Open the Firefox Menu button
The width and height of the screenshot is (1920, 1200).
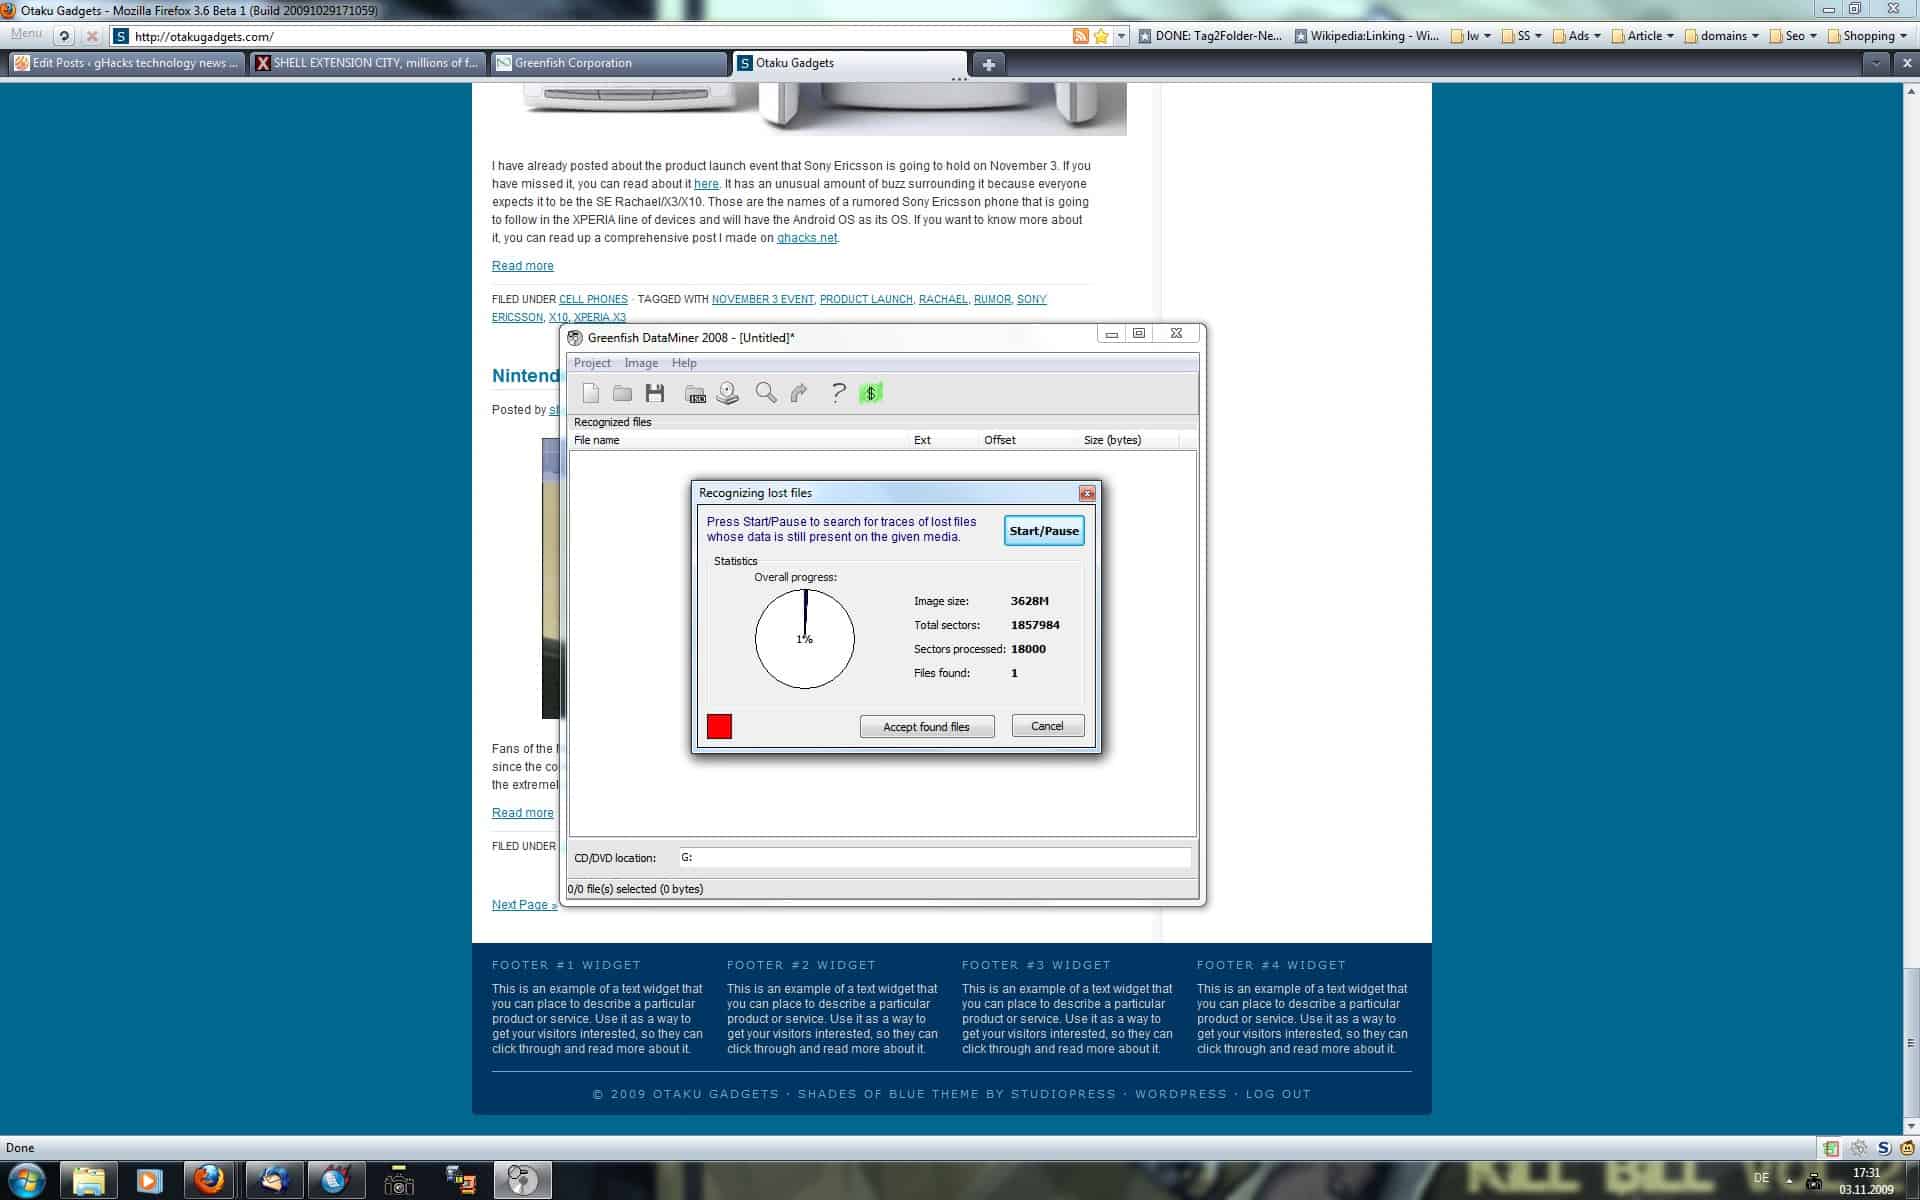[26, 34]
